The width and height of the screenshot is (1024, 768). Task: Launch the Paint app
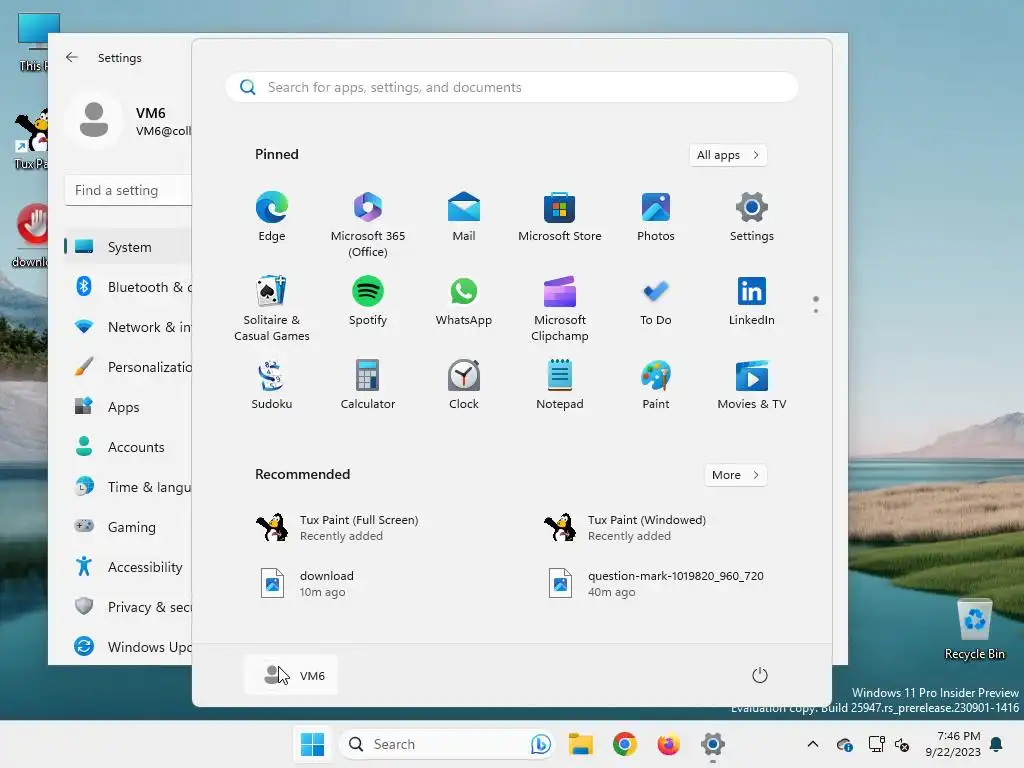656,385
